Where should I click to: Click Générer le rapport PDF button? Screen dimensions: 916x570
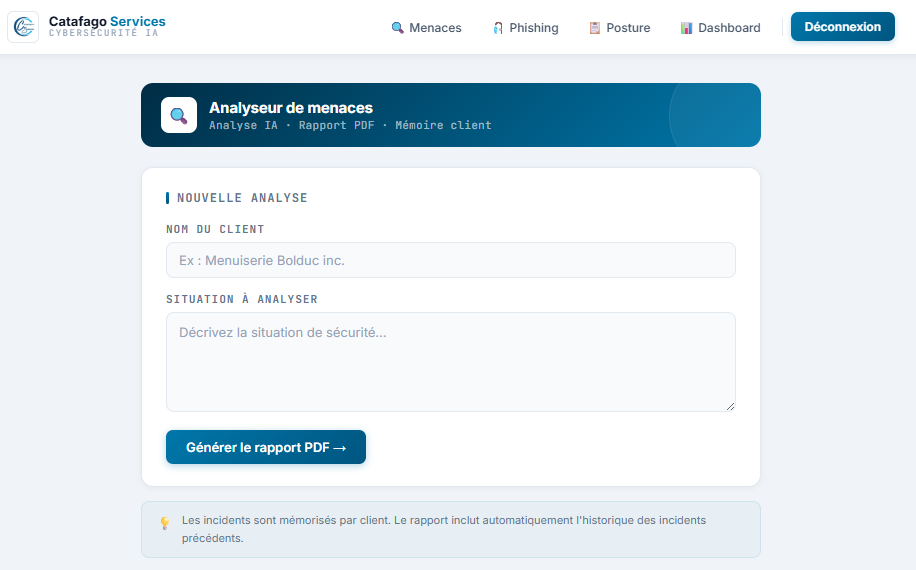click(266, 447)
